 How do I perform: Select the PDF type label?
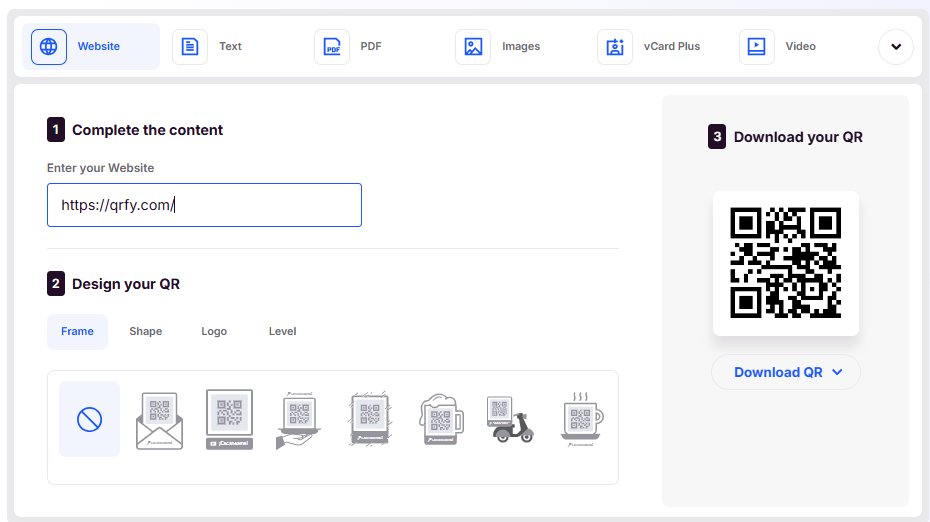tap(371, 46)
